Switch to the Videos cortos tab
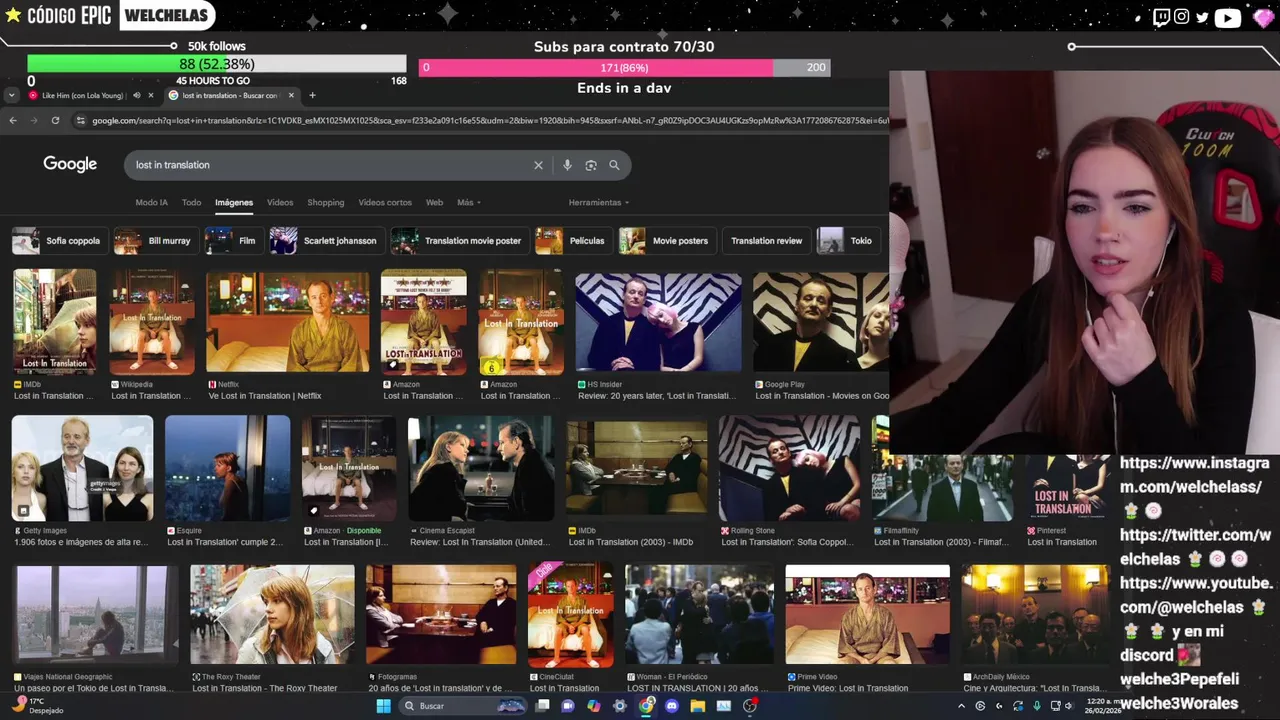Viewport: 1280px width, 720px height. (385, 202)
